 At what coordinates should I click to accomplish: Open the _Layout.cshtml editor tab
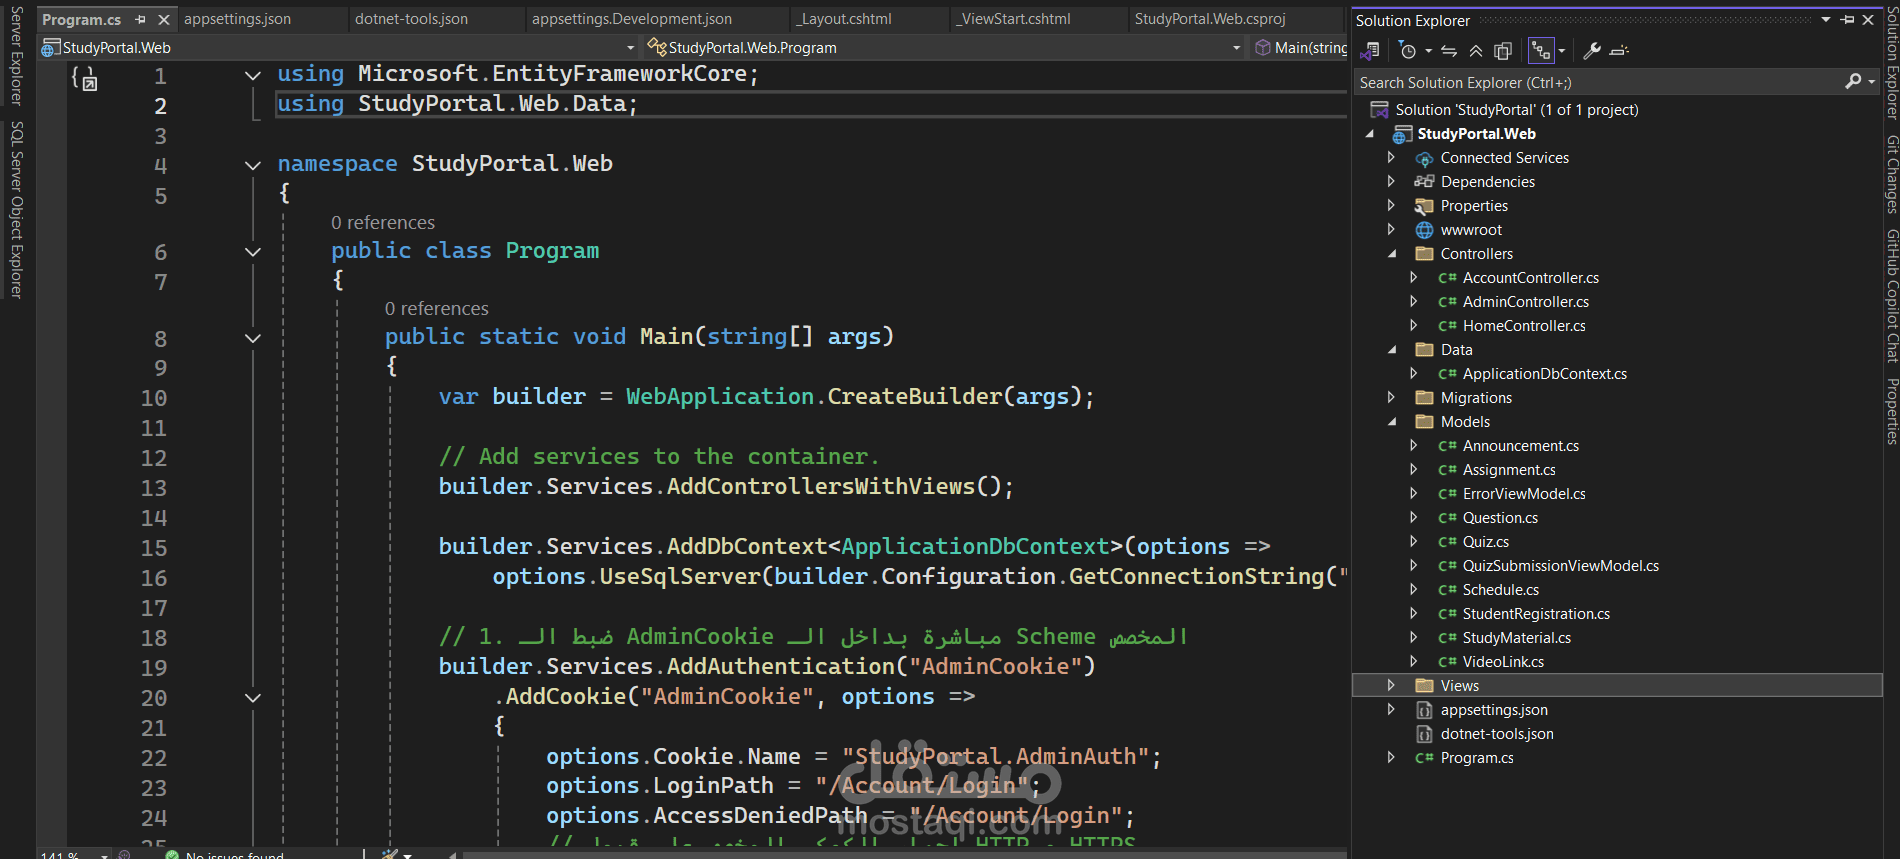coord(844,19)
